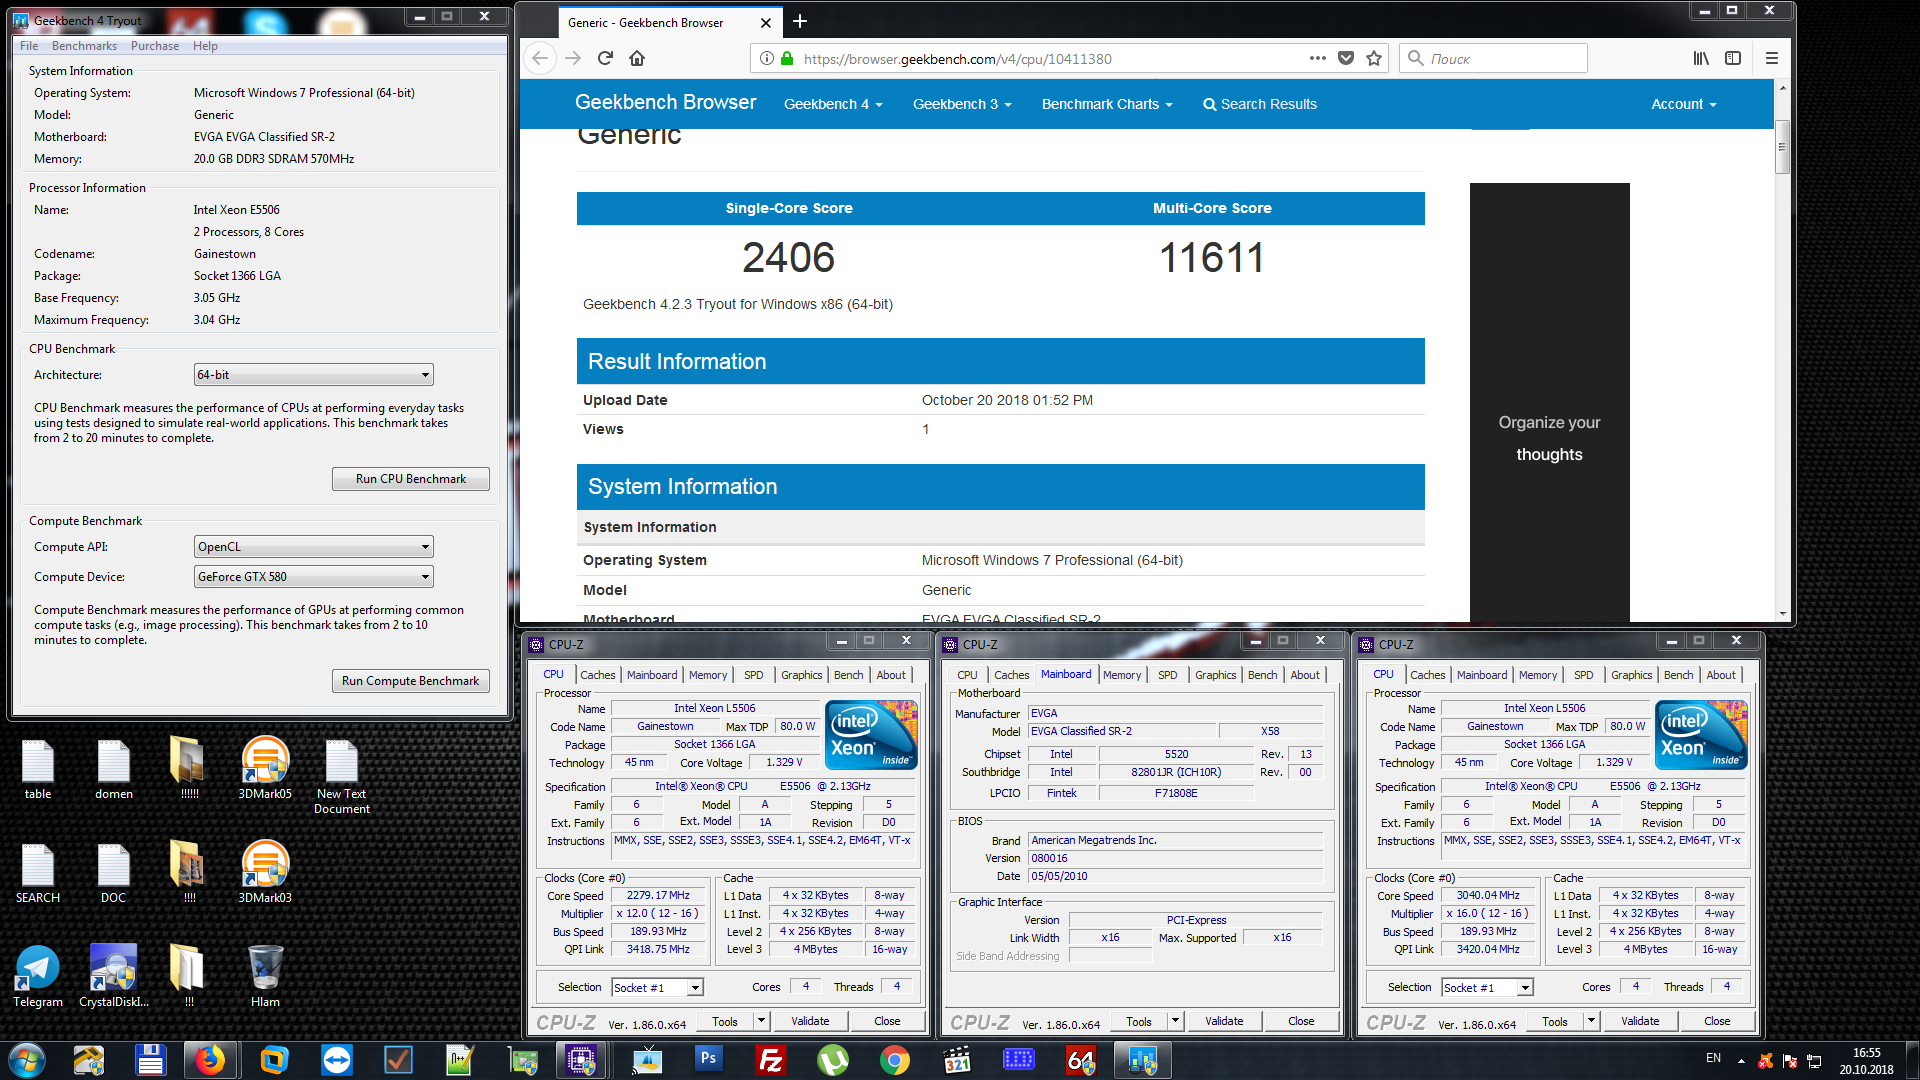Go to the browser Home page icon
The height and width of the screenshot is (1080, 1920).
[x=637, y=58]
